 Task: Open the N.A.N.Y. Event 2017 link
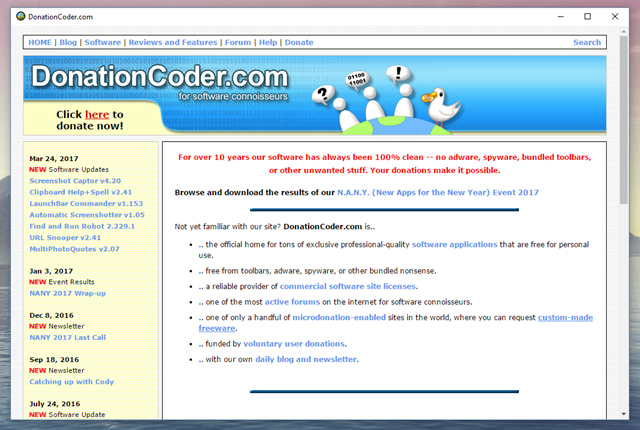pos(438,193)
